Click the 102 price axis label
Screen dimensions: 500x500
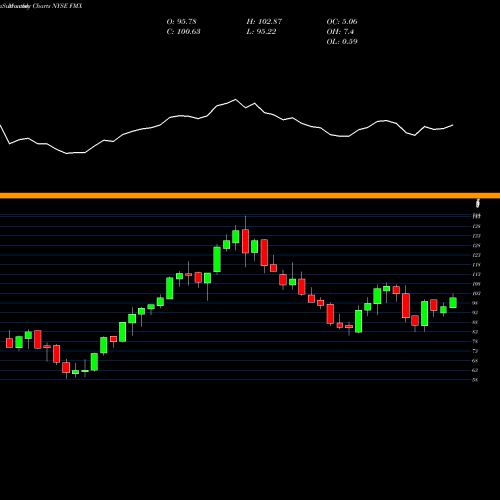coord(476,293)
